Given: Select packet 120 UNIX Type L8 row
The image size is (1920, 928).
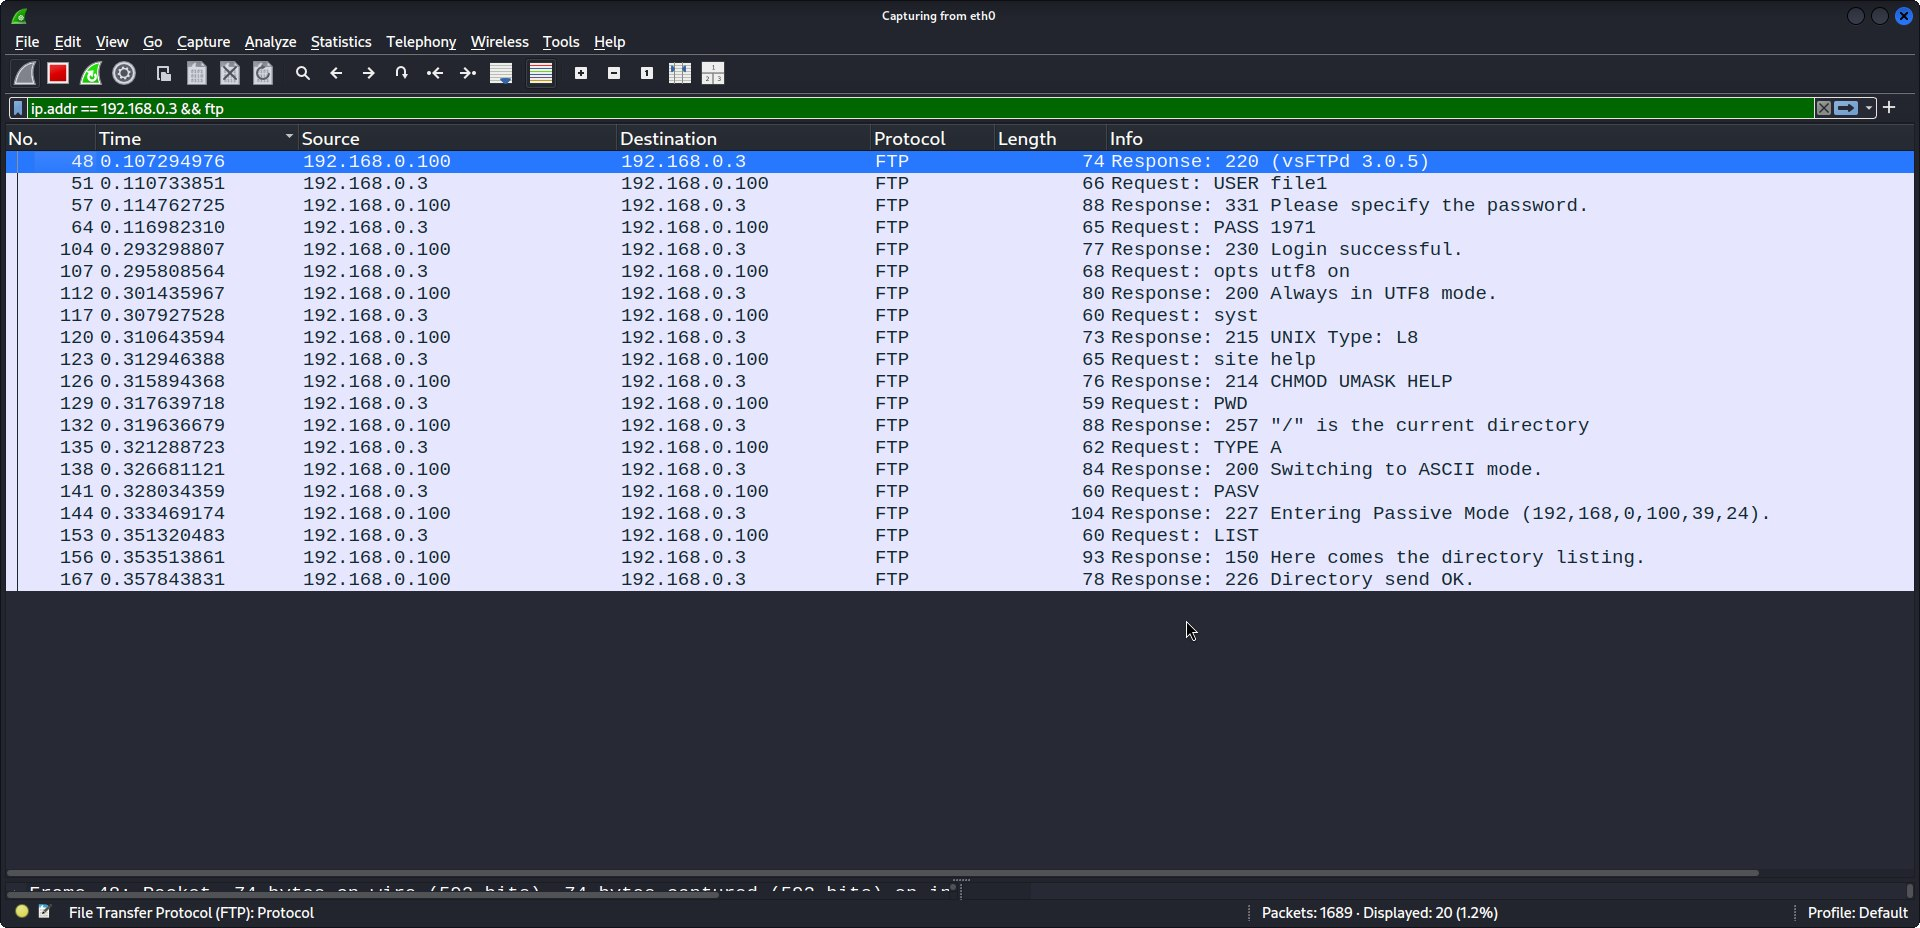Looking at the screenshot, I should pyautogui.click(x=960, y=337).
